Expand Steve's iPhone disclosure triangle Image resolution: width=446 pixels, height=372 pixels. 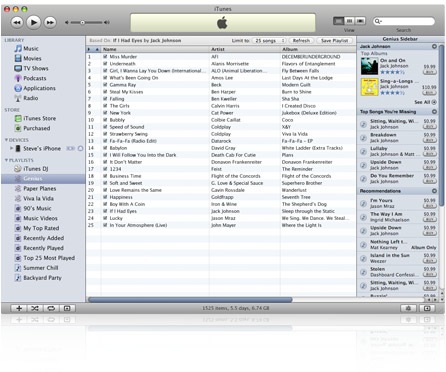pyautogui.click(x=11, y=148)
